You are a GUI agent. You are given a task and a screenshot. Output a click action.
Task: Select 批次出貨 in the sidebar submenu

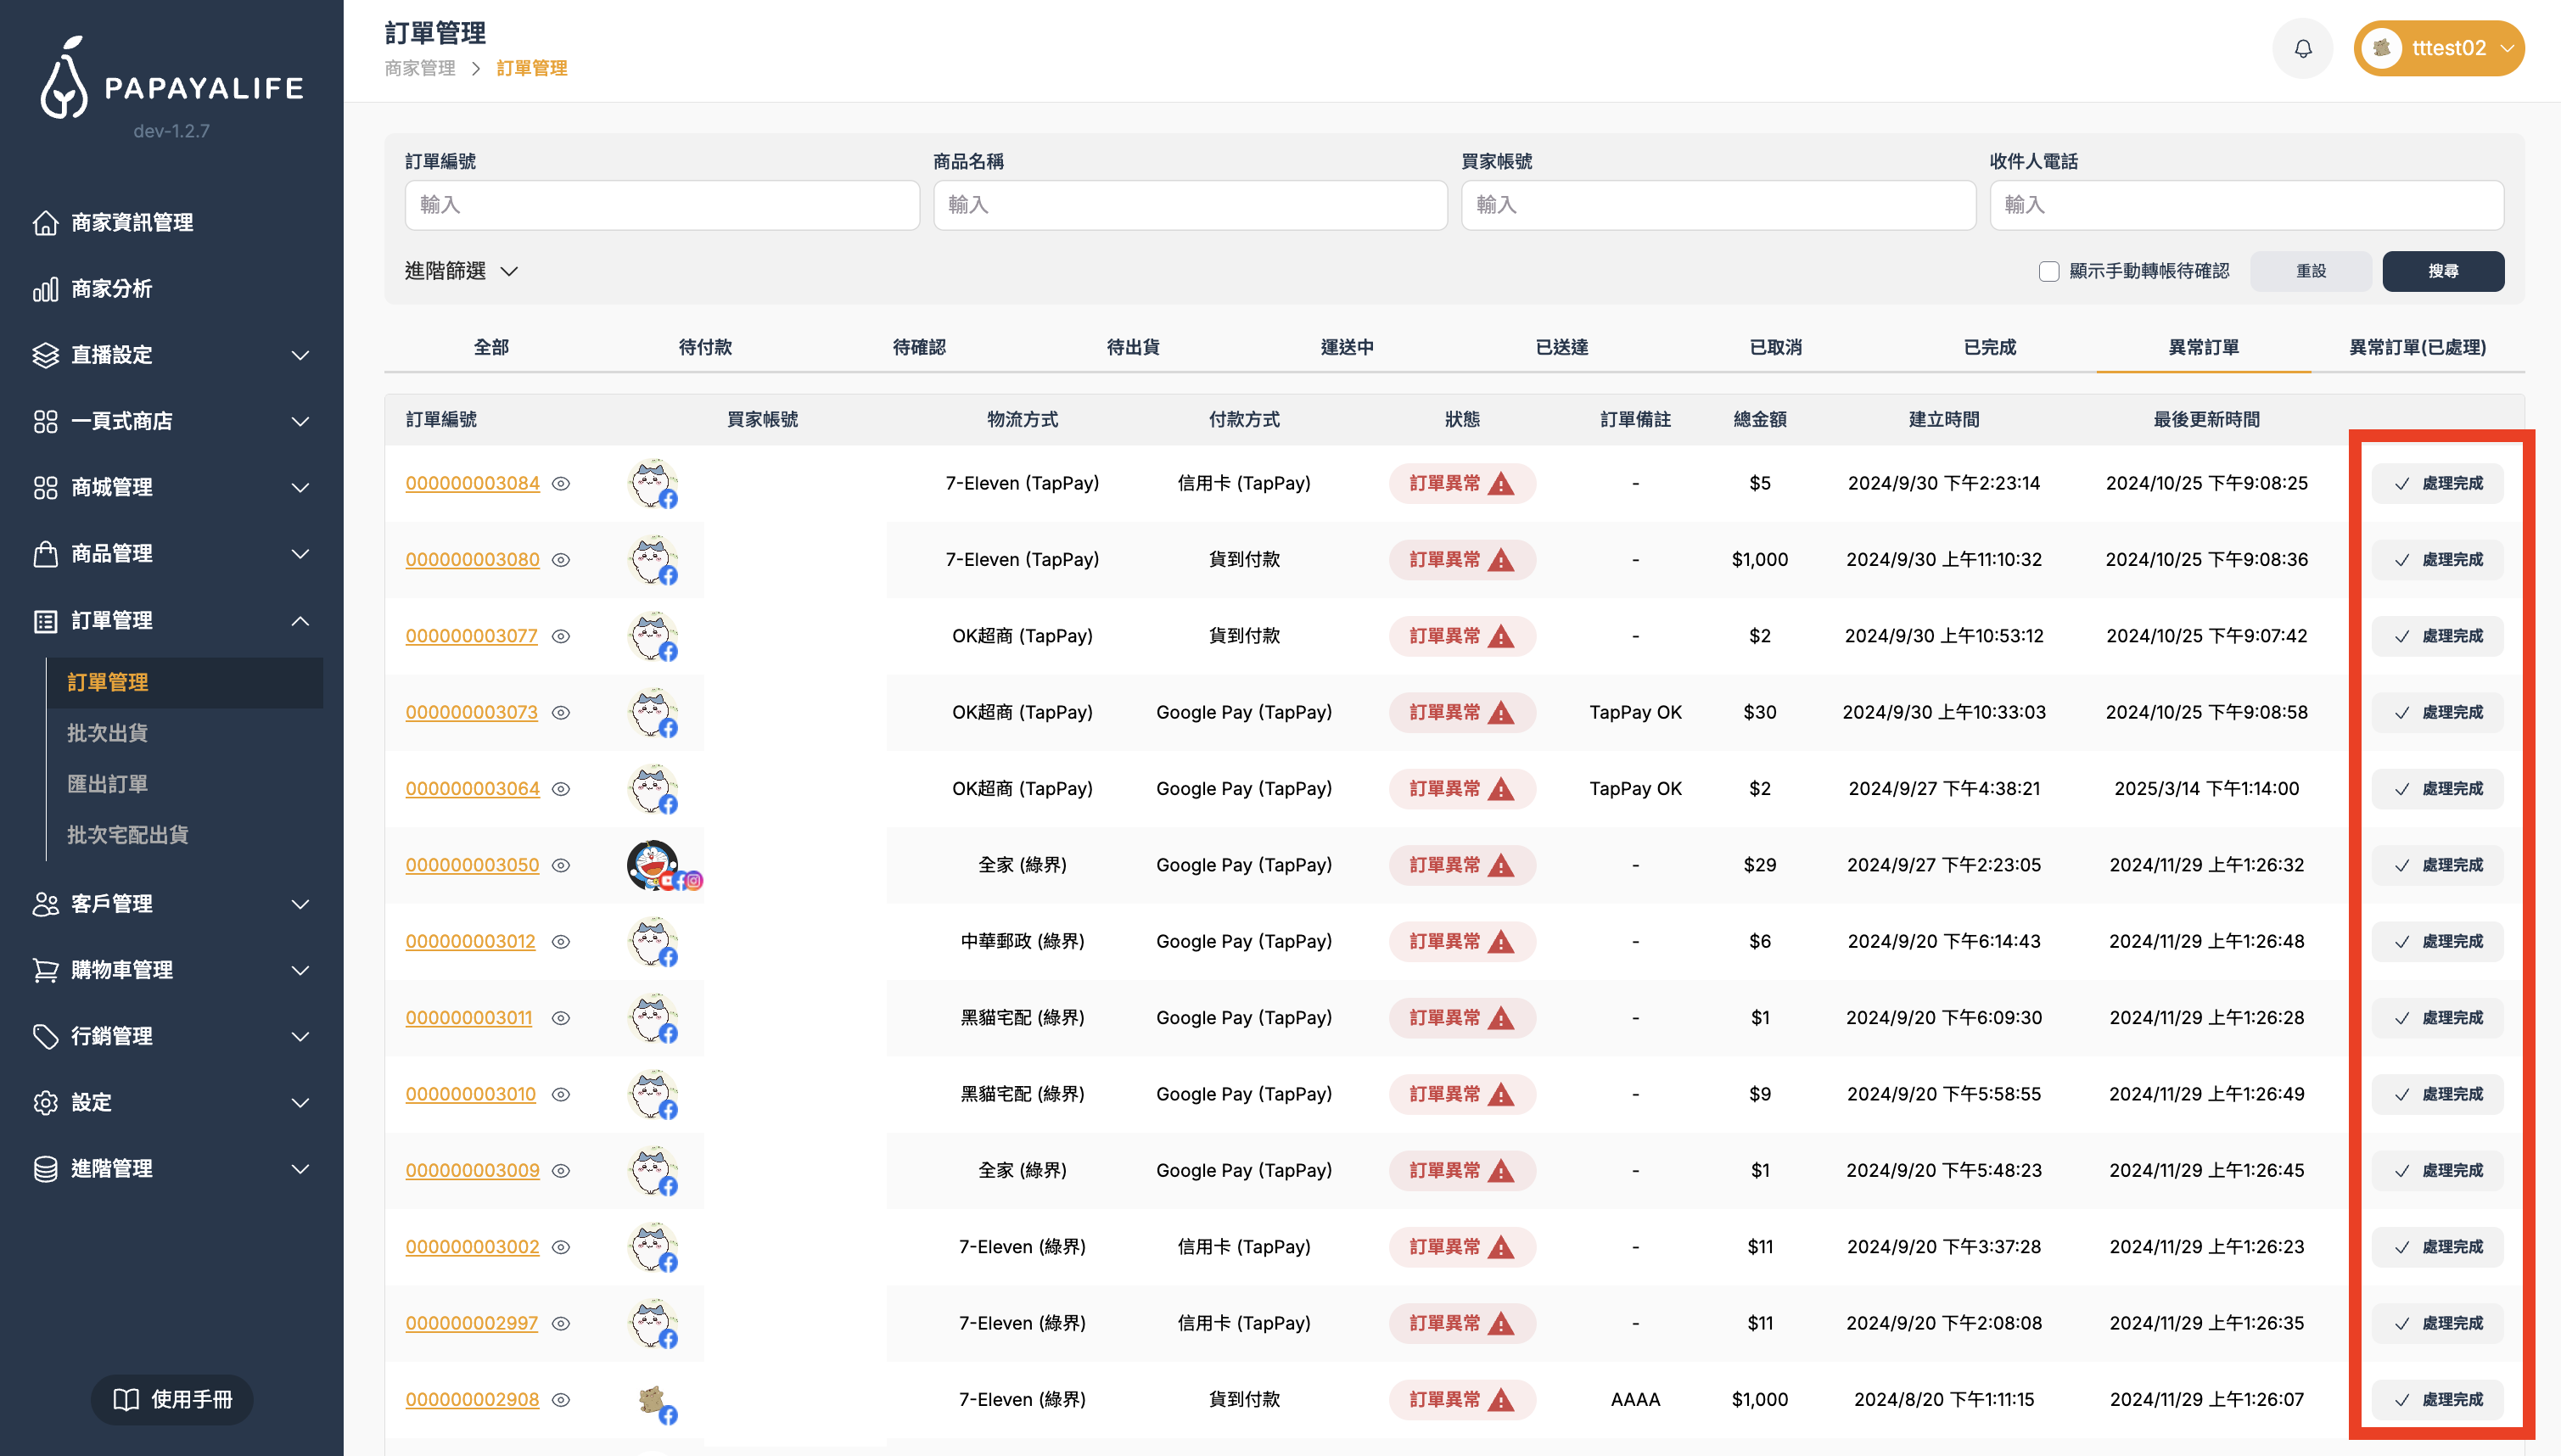107,733
